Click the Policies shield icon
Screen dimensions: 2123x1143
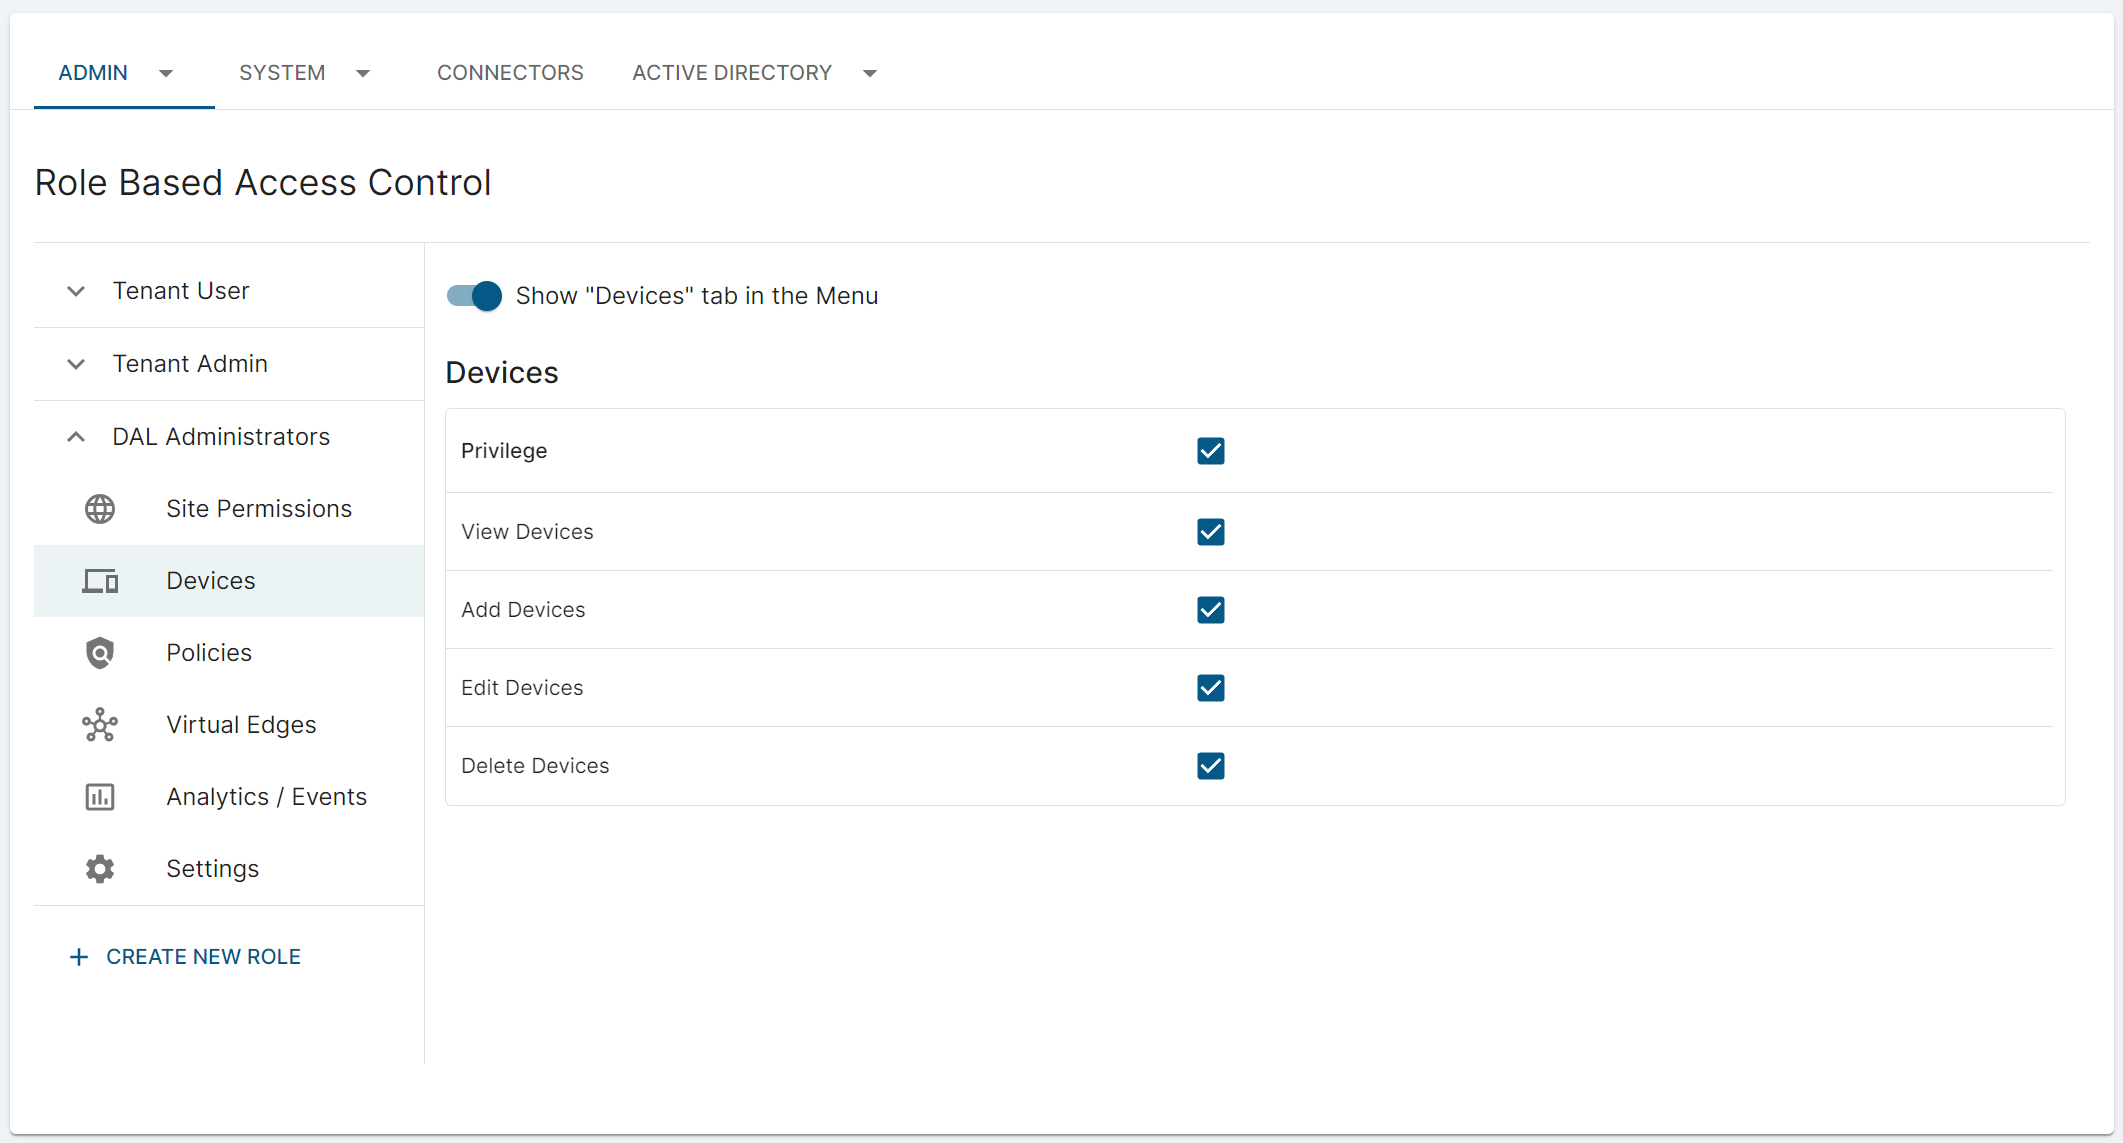pyautogui.click(x=100, y=653)
